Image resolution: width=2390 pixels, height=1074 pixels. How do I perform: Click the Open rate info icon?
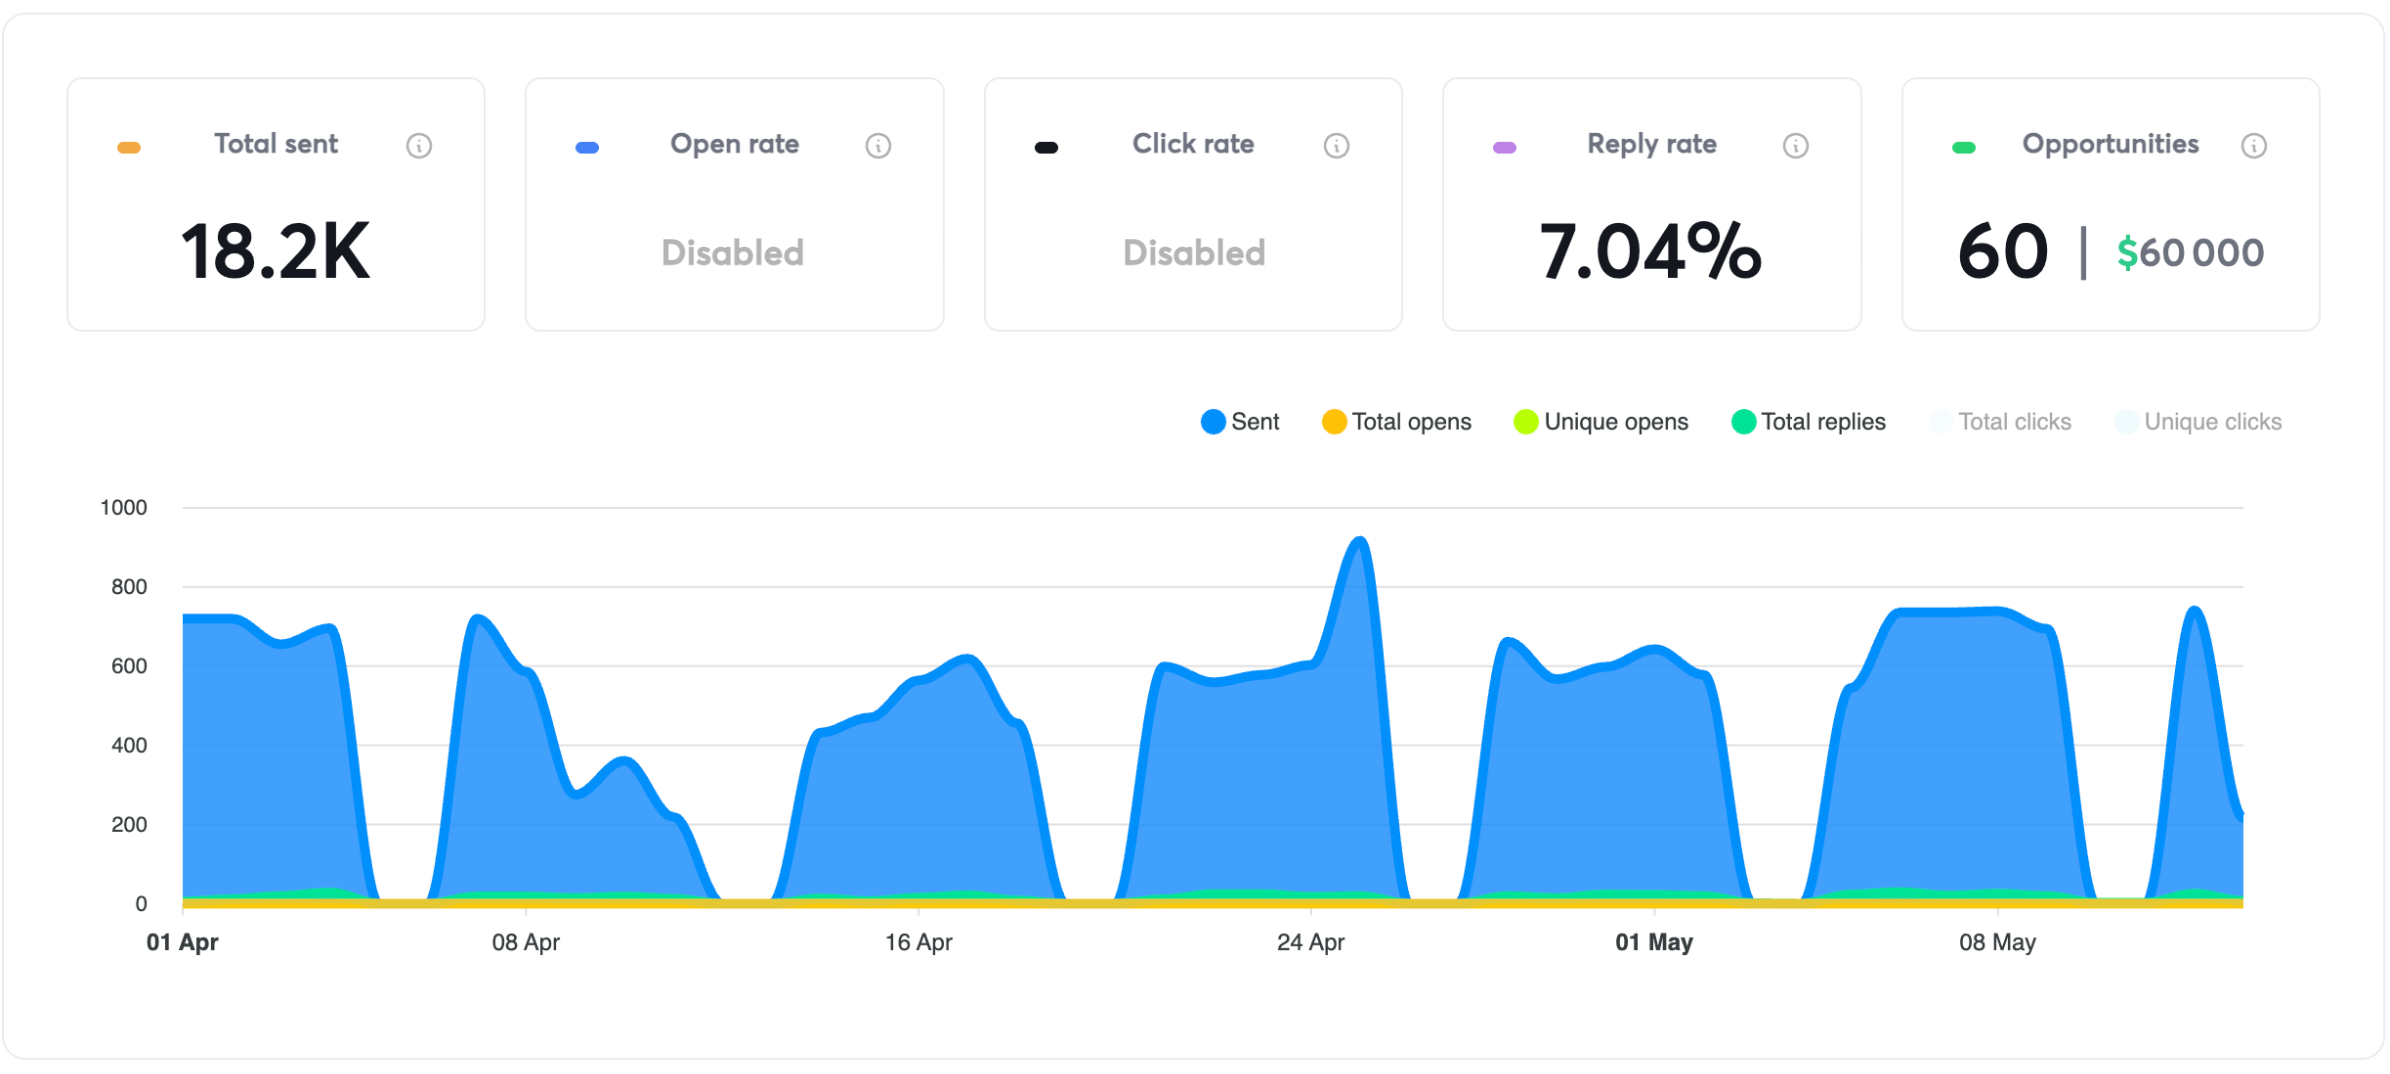[x=878, y=145]
